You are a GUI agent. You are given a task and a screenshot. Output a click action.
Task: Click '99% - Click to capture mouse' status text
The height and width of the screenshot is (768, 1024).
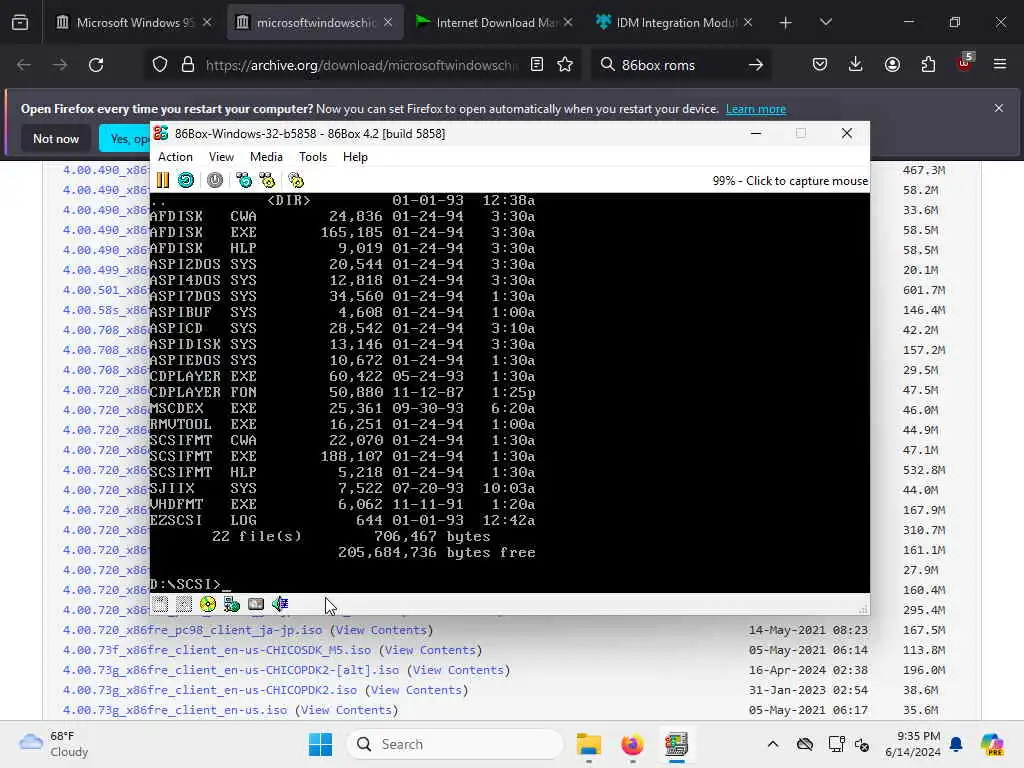click(790, 181)
